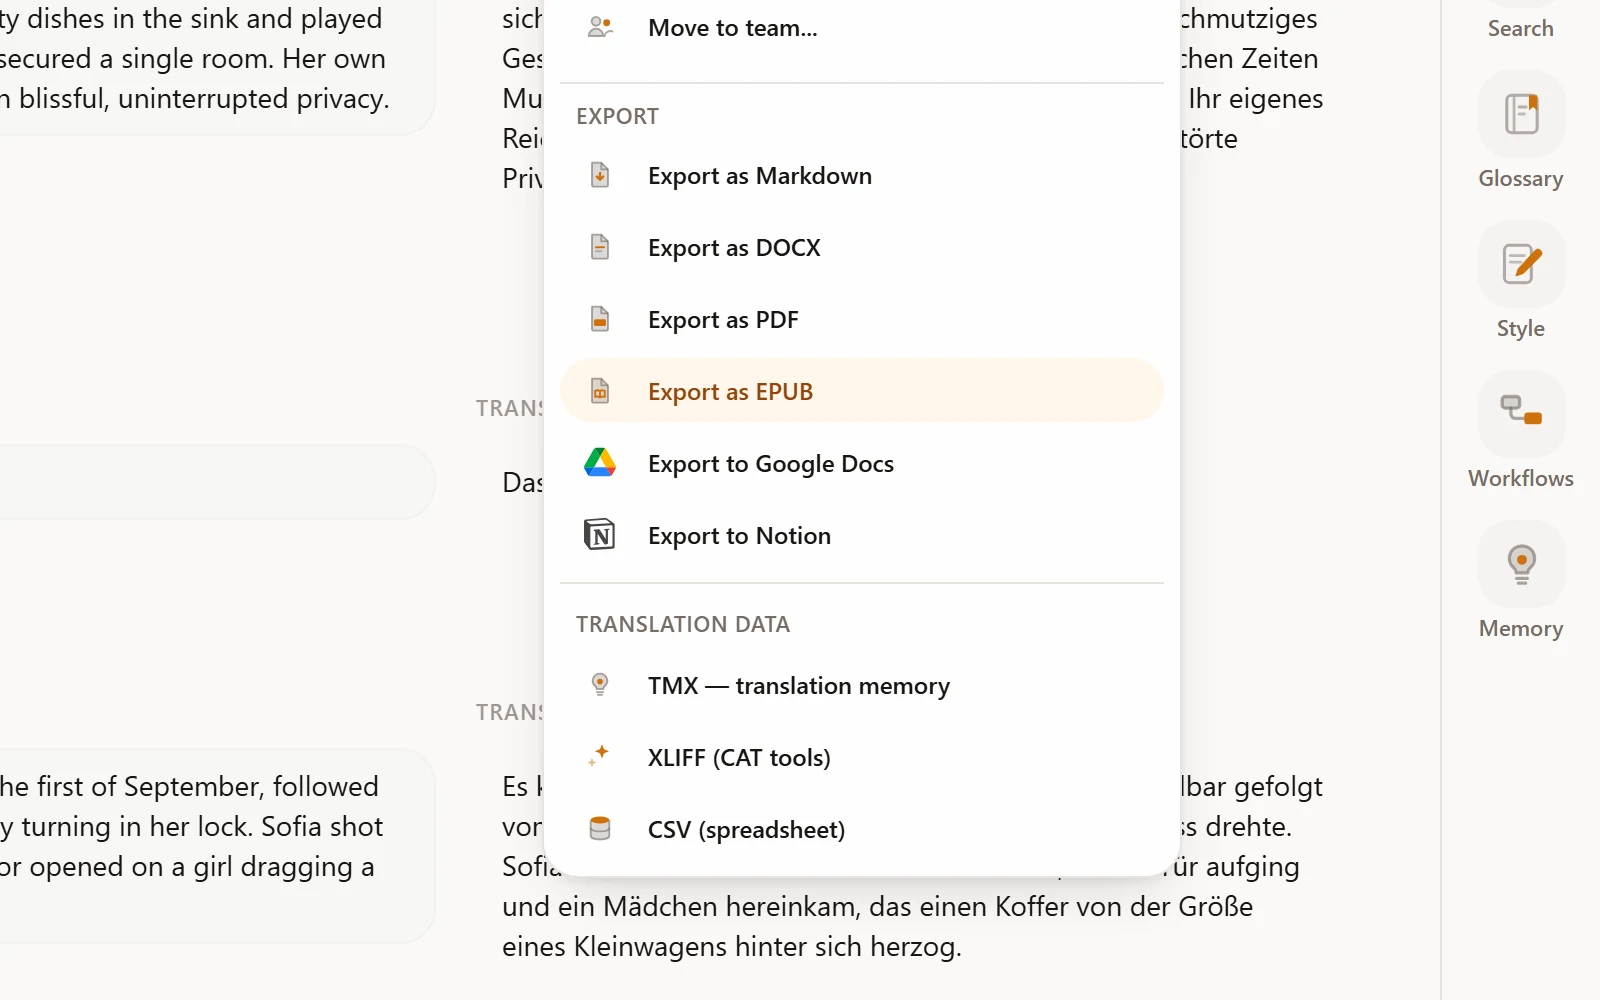Screen dimensions: 1600x1000
Task: Click the empty source segment box
Action: pos(215,482)
